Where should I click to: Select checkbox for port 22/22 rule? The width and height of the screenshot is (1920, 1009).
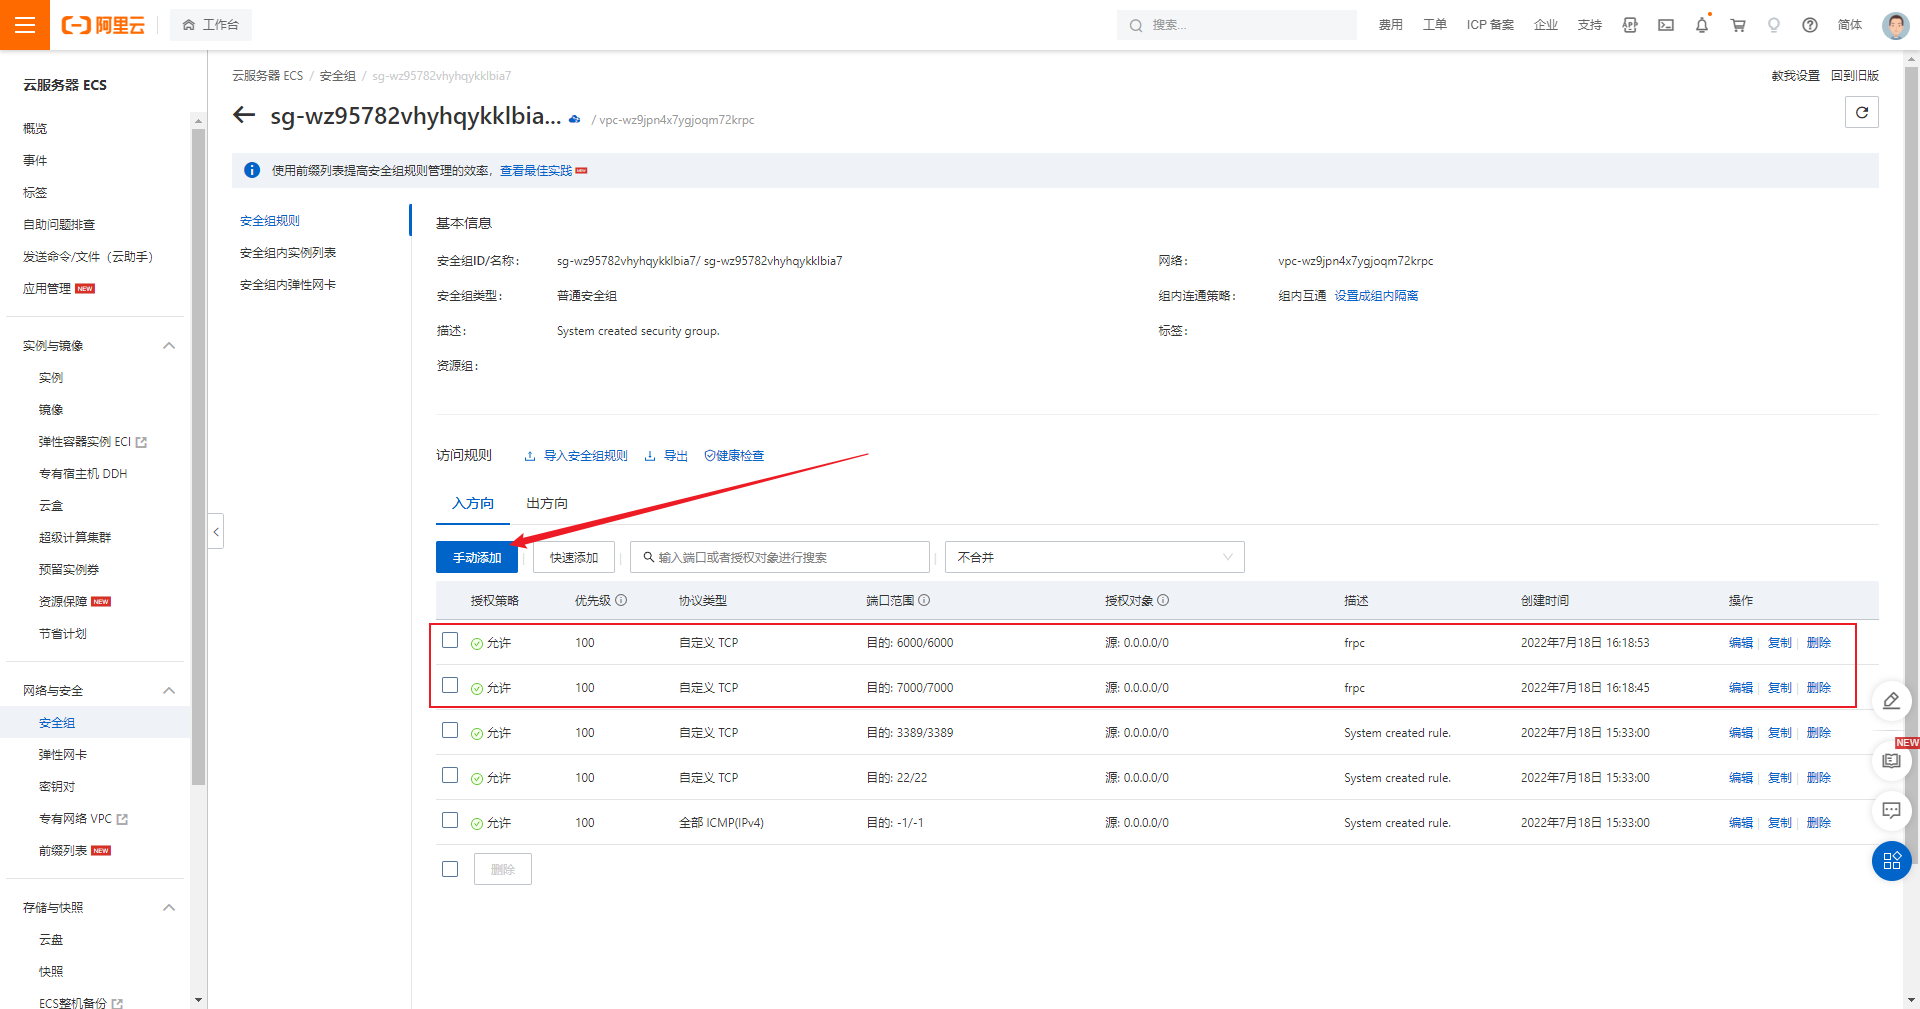(x=450, y=775)
